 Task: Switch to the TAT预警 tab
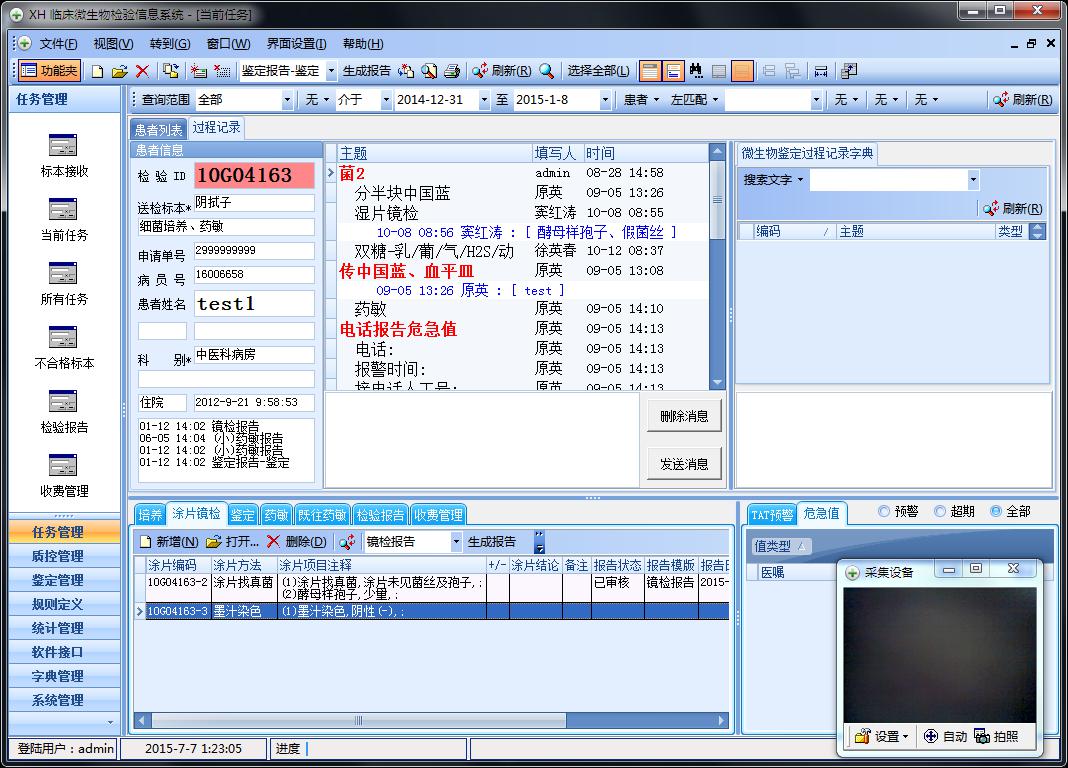point(771,515)
